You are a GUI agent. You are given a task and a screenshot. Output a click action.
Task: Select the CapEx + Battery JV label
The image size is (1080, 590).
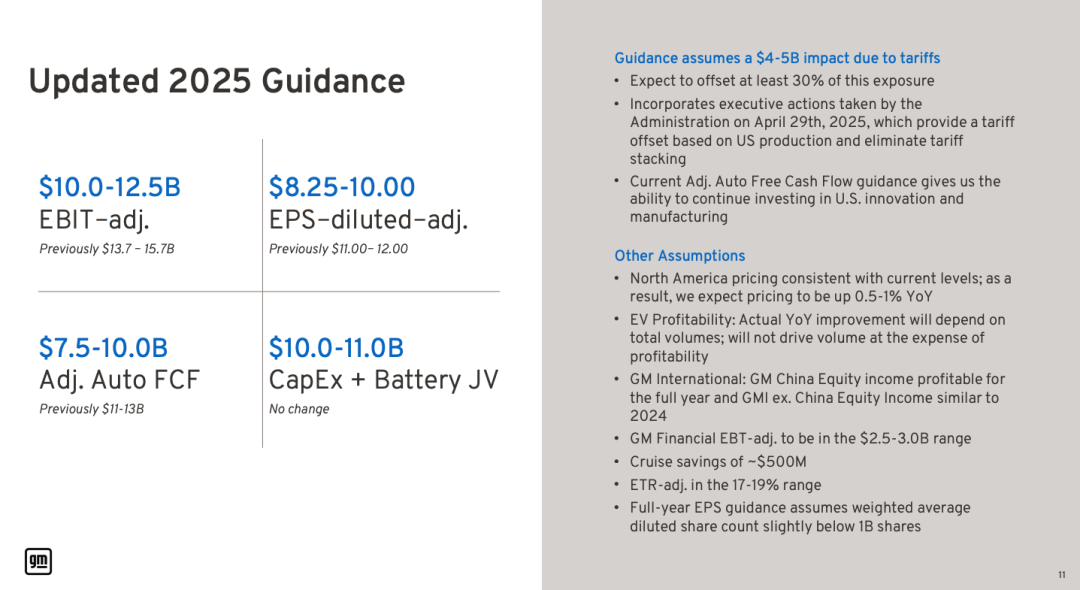tap(383, 380)
